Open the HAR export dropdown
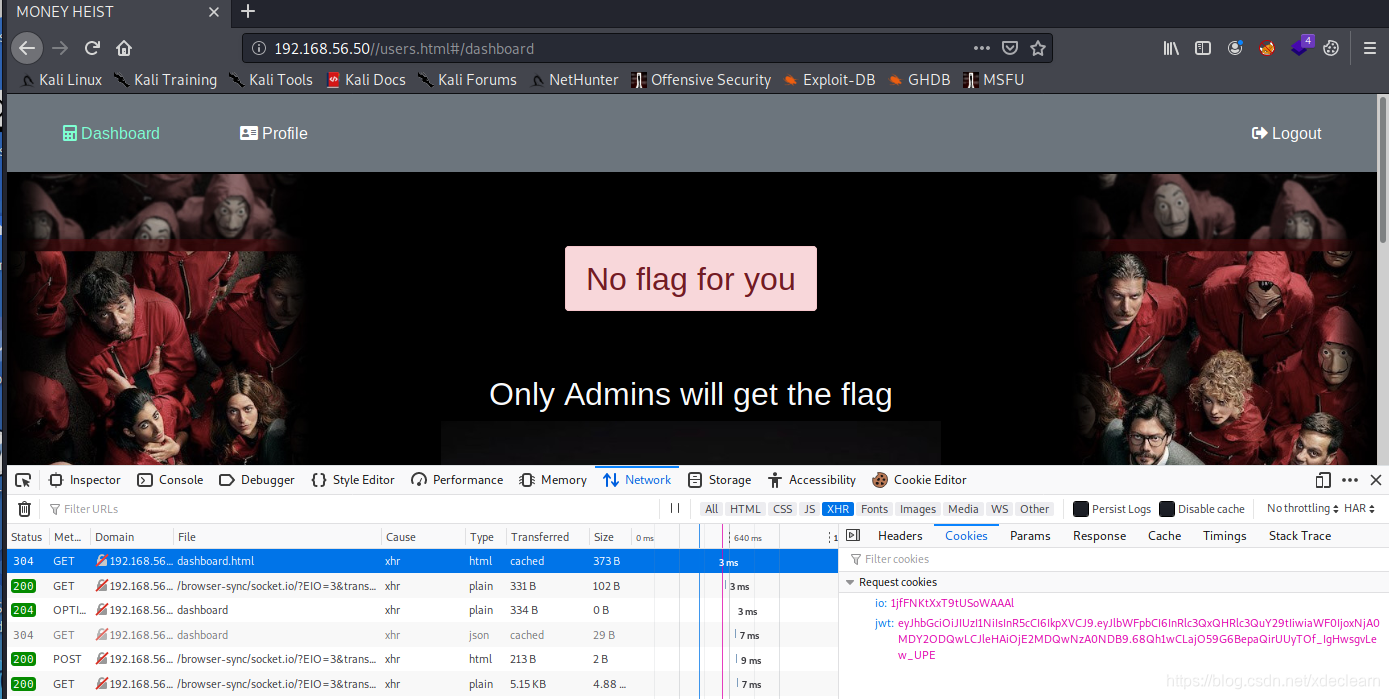 [1360, 508]
